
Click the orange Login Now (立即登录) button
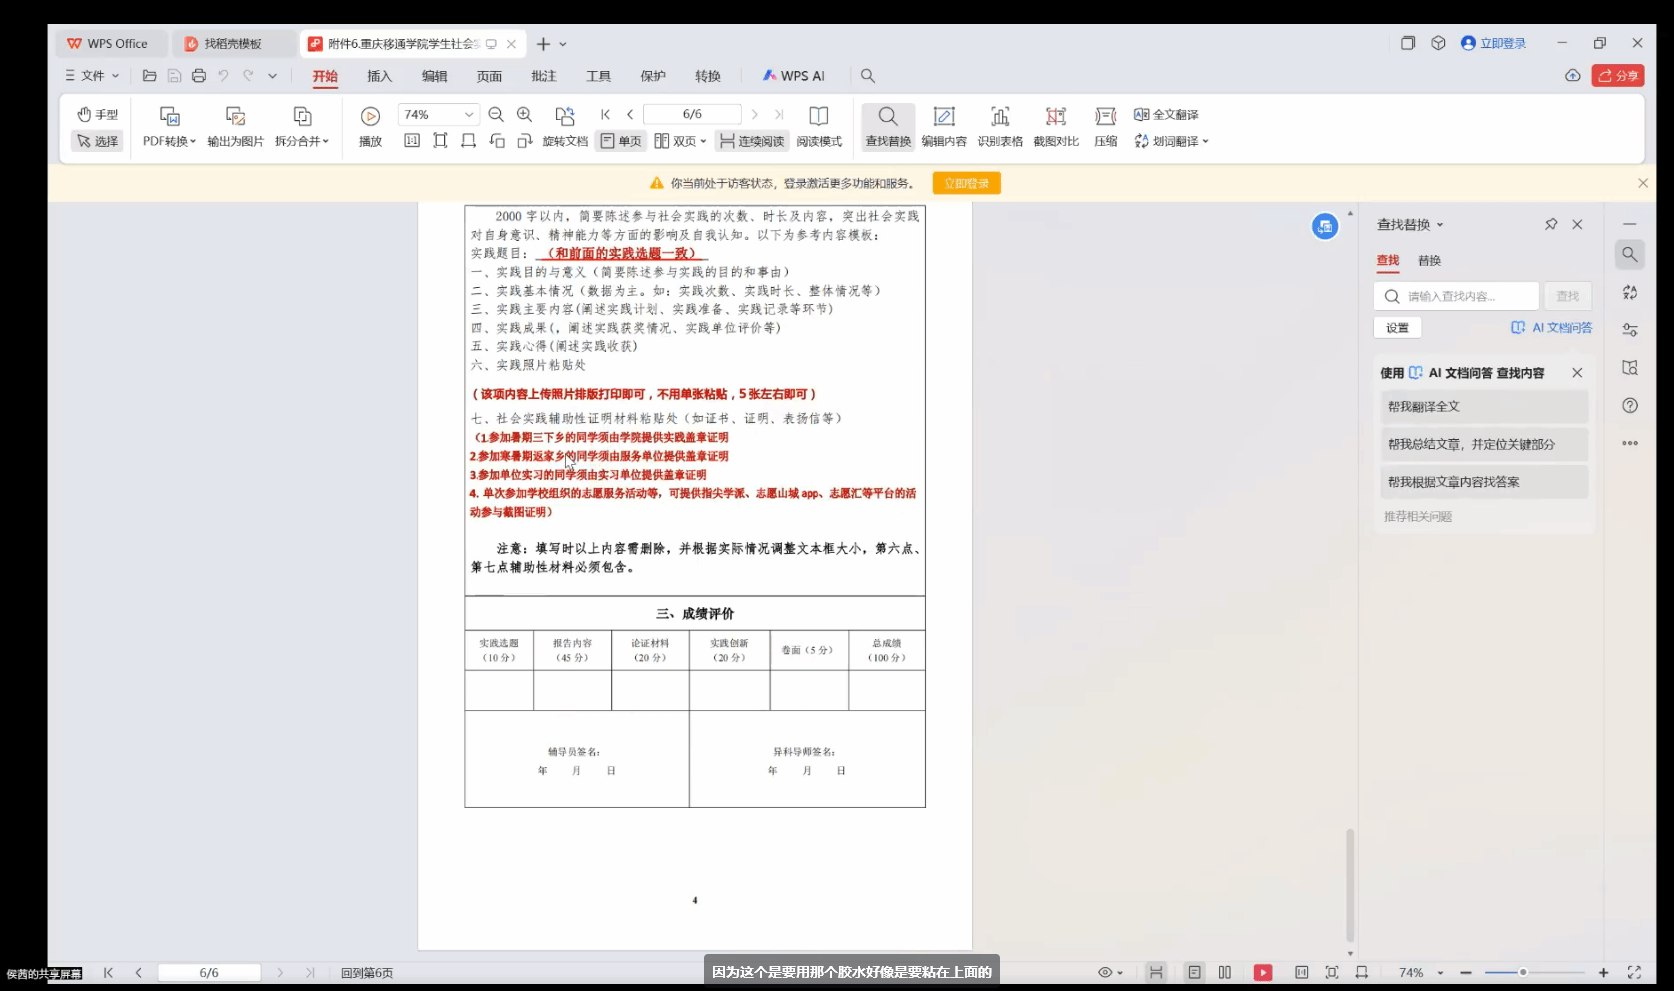[x=966, y=183]
